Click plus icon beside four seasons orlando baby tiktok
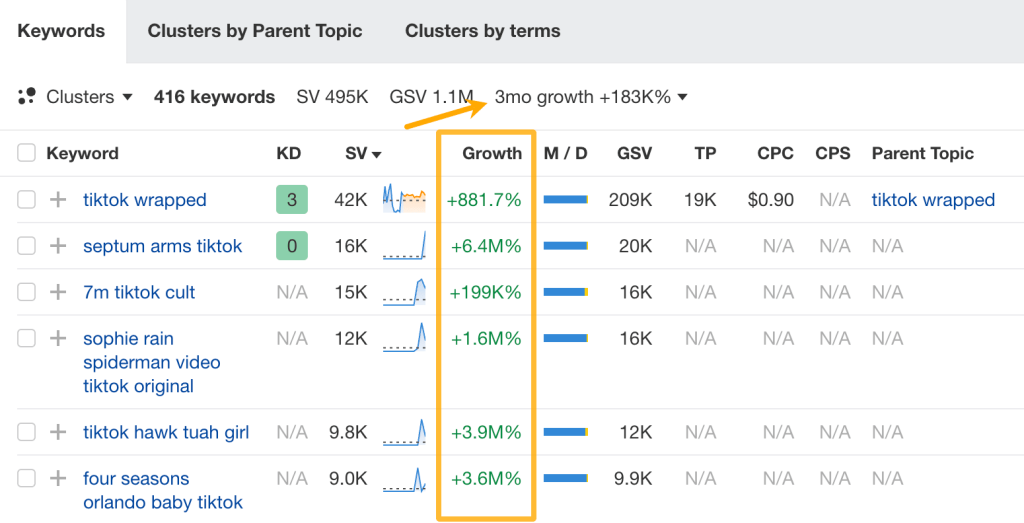The height and width of the screenshot is (523, 1024). pyautogui.click(x=59, y=479)
